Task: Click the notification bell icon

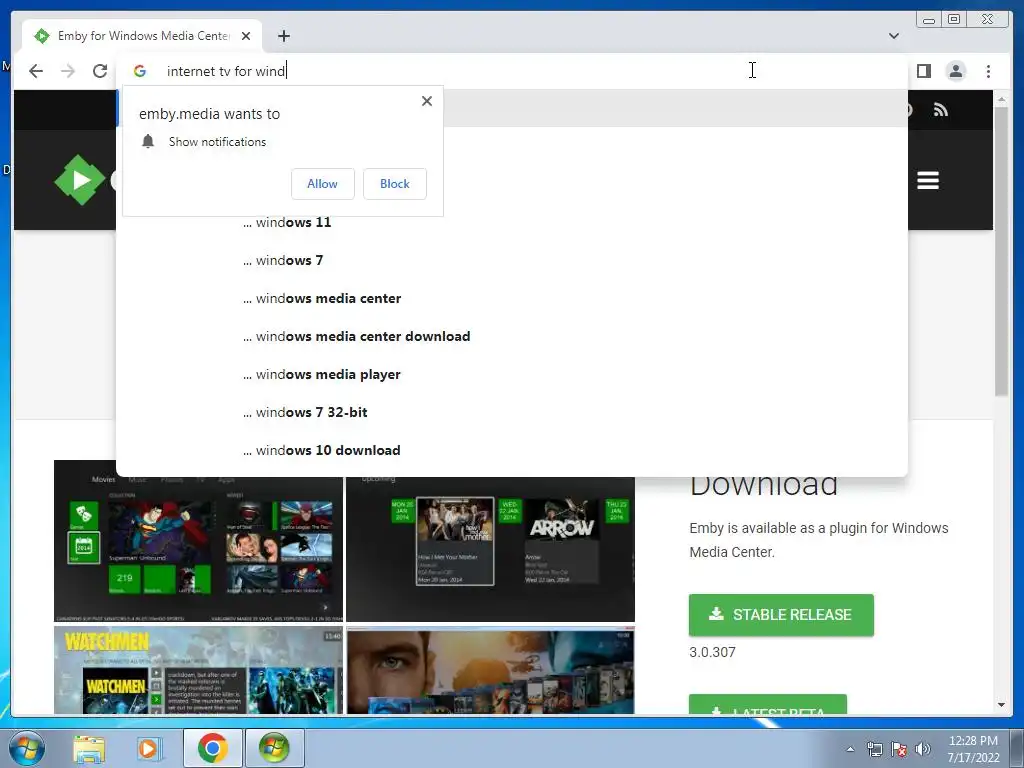Action: pyautogui.click(x=148, y=141)
